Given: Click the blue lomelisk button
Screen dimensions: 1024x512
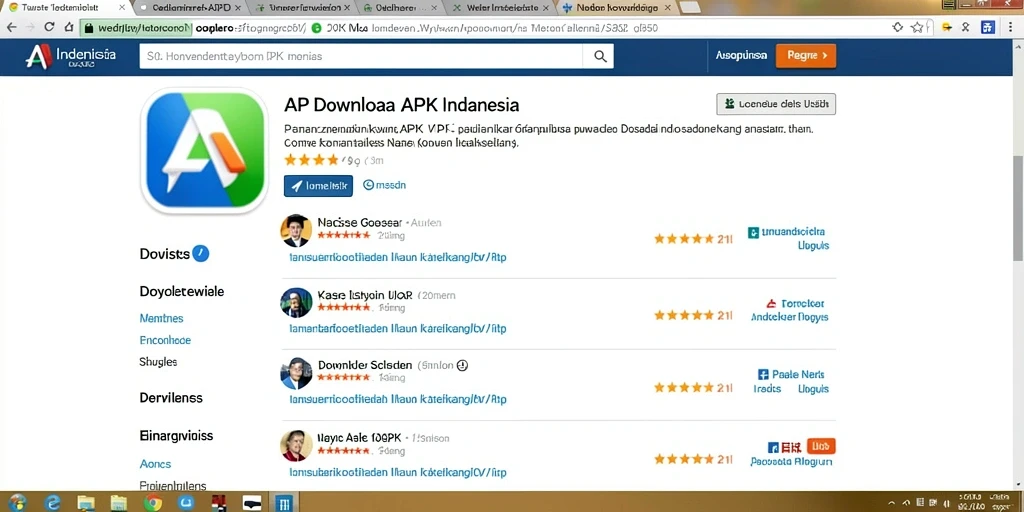Looking at the screenshot, I should 318,185.
